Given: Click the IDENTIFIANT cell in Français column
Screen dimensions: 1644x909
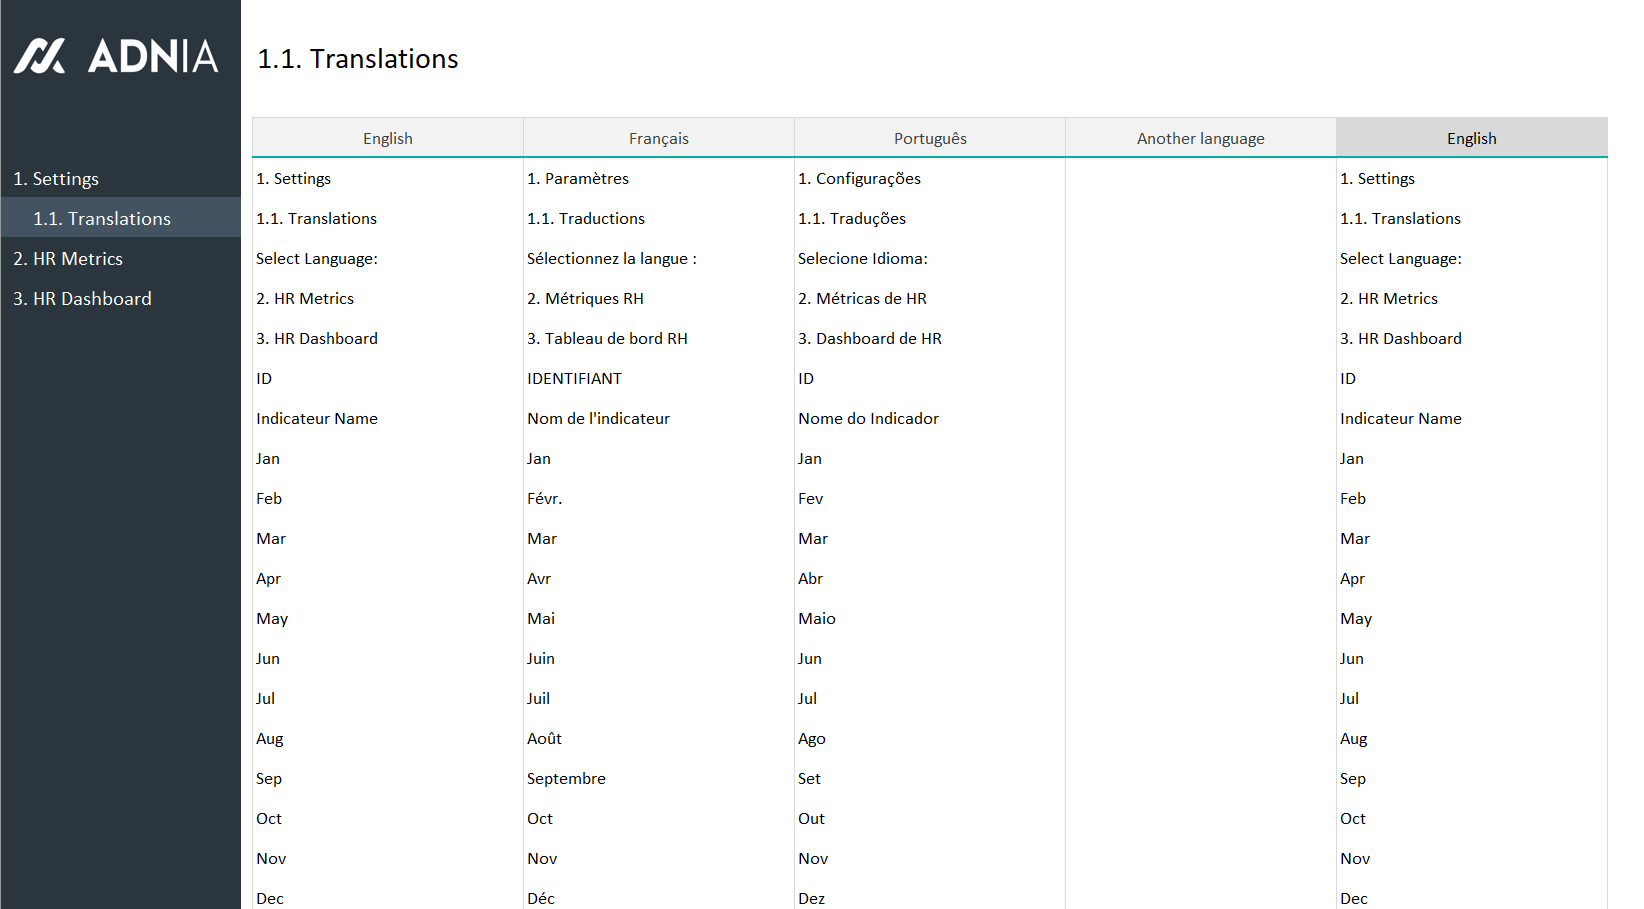Looking at the screenshot, I should click(574, 379).
